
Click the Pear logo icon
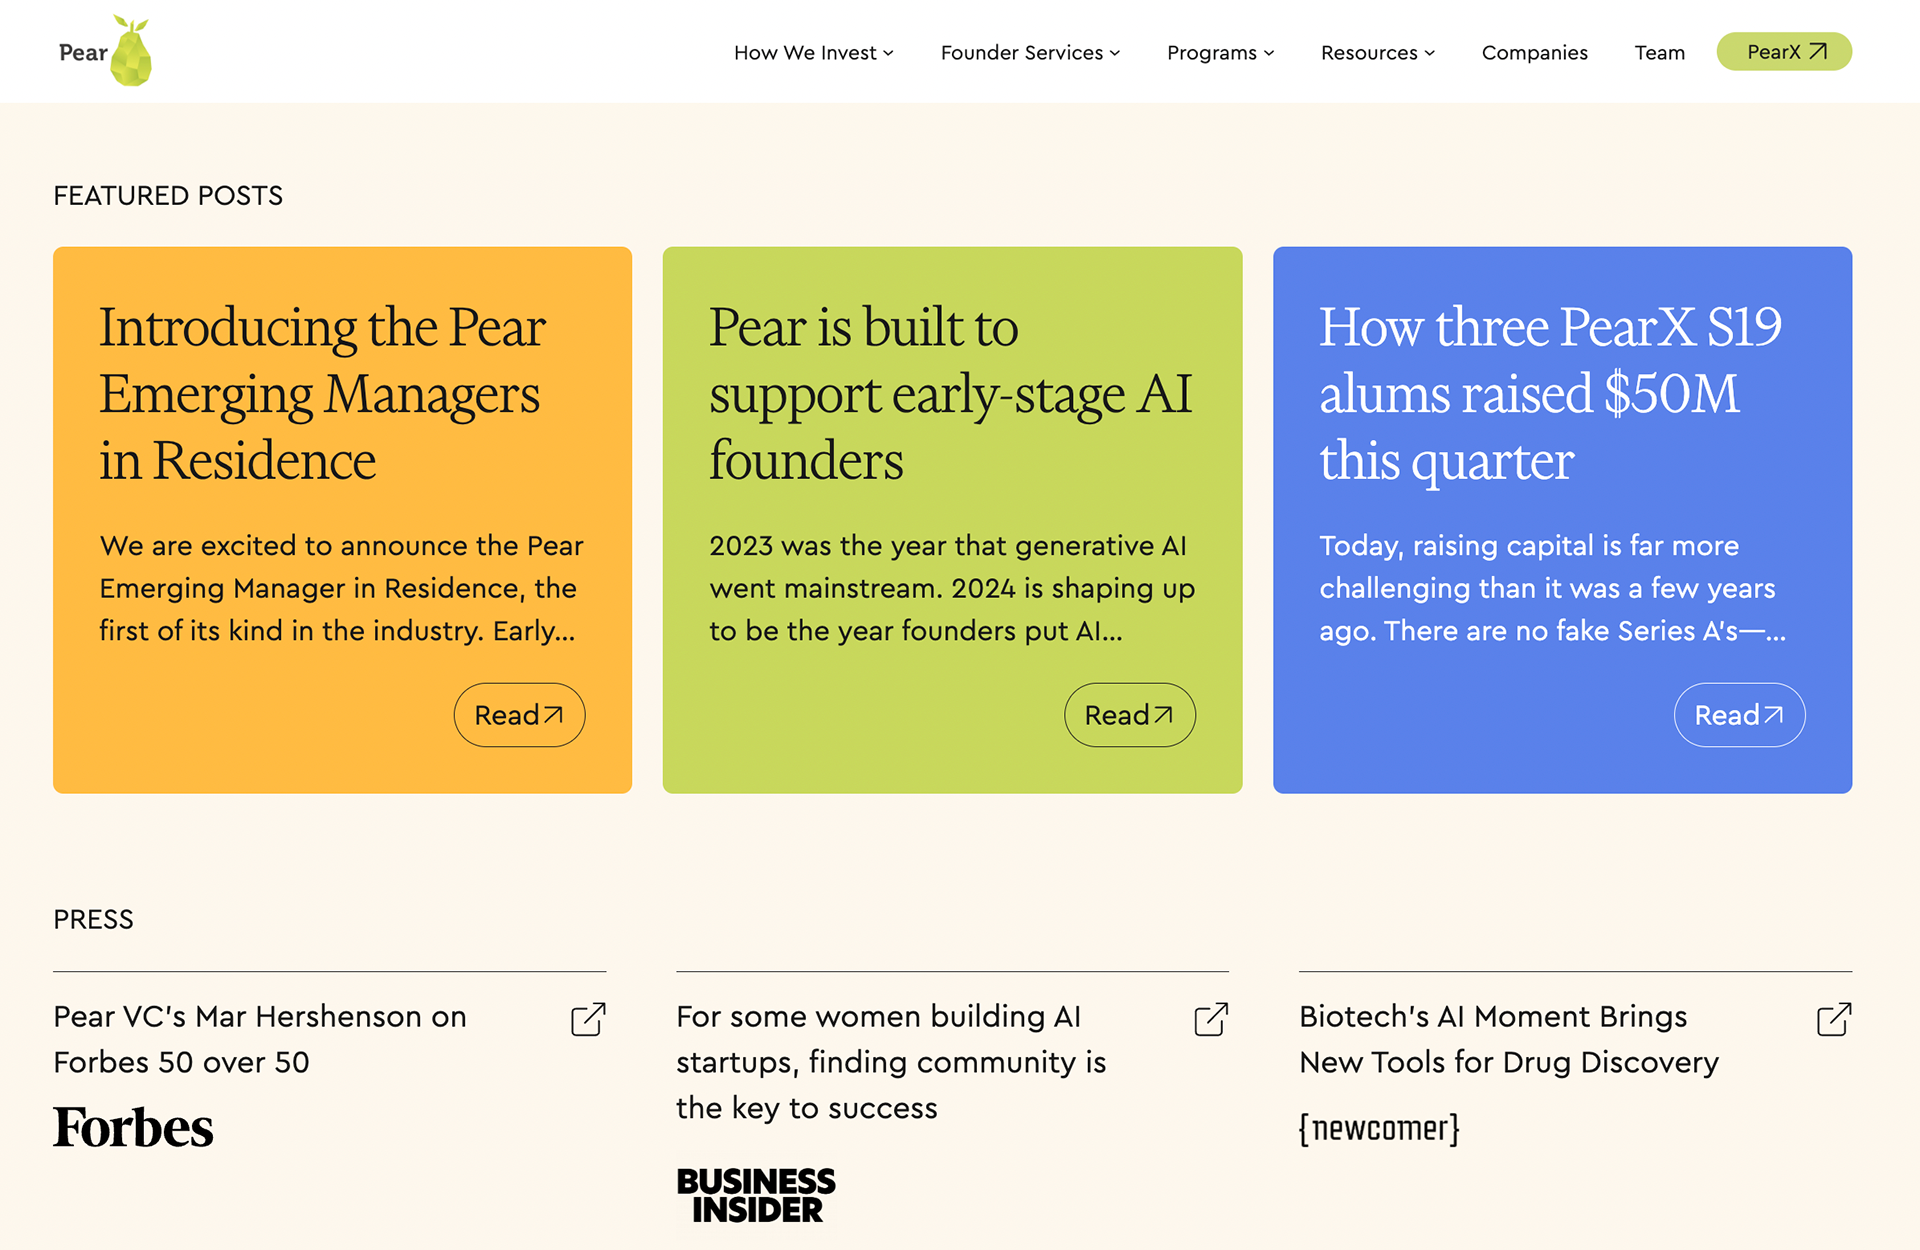(106, 51)
